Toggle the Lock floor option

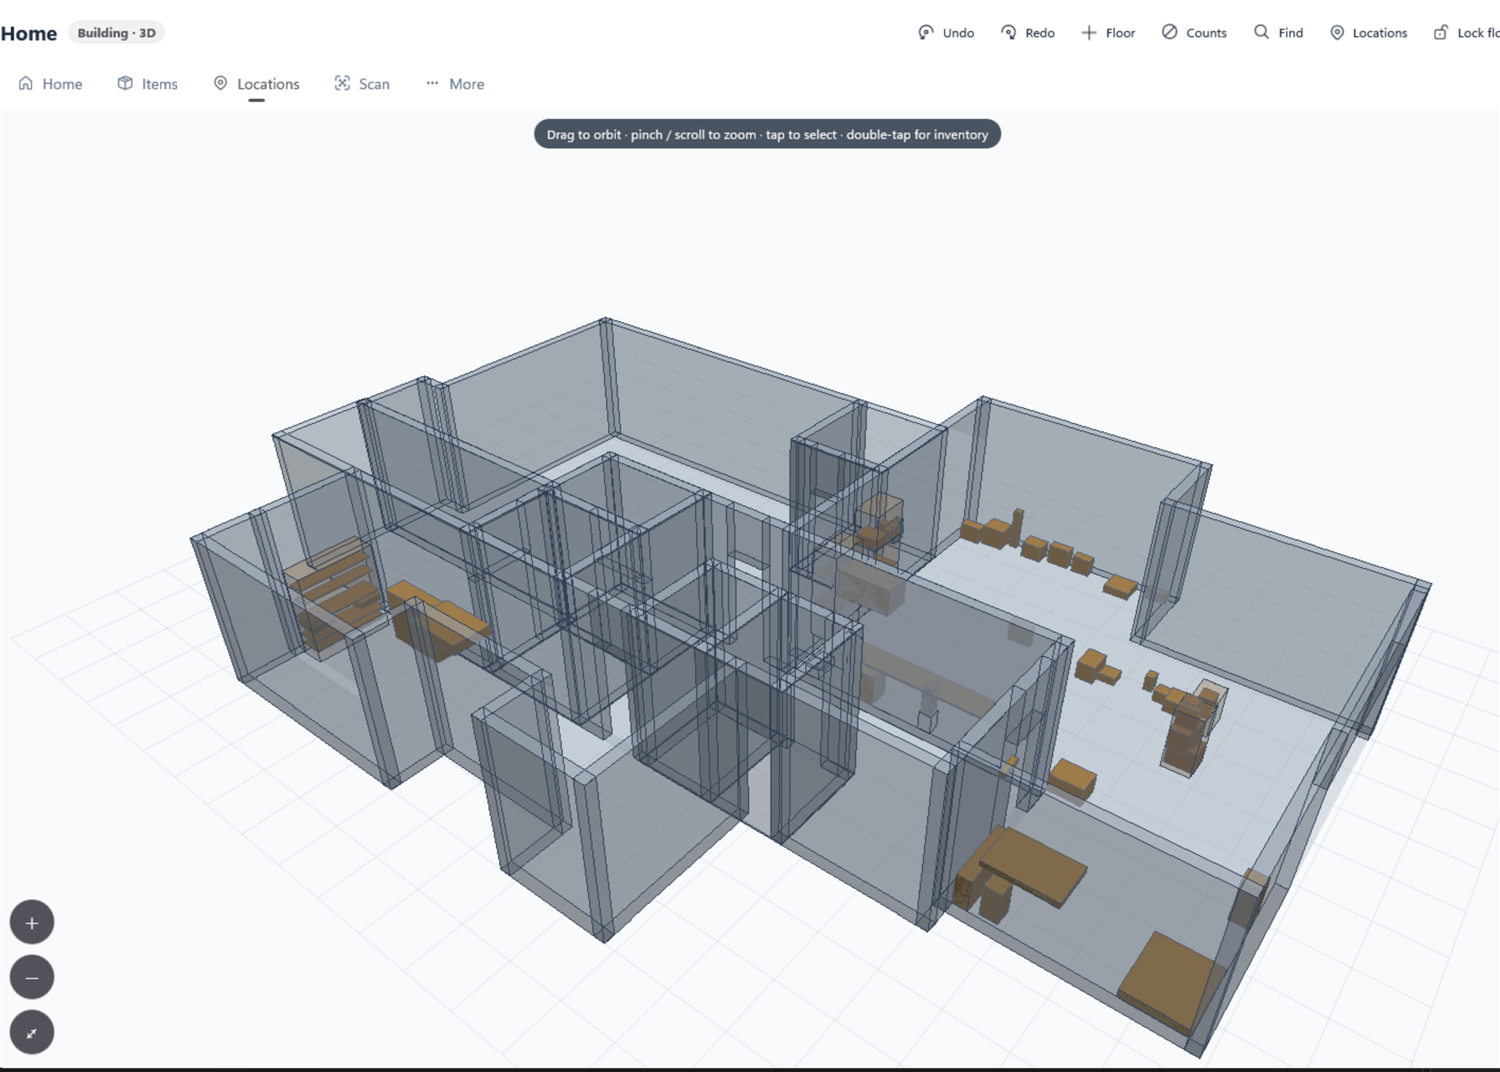(x=1466, y=33)
